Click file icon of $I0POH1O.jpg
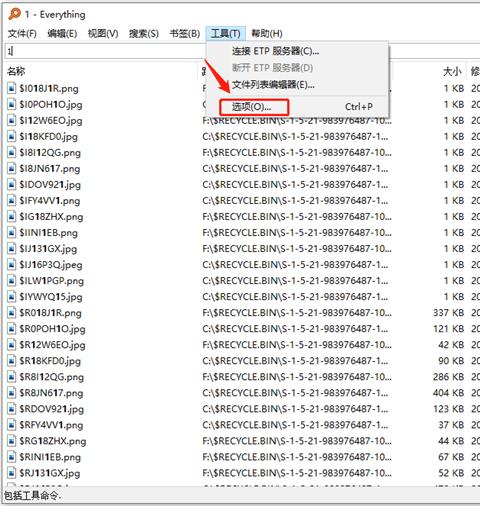480x506 pixels. coord(12,104)
